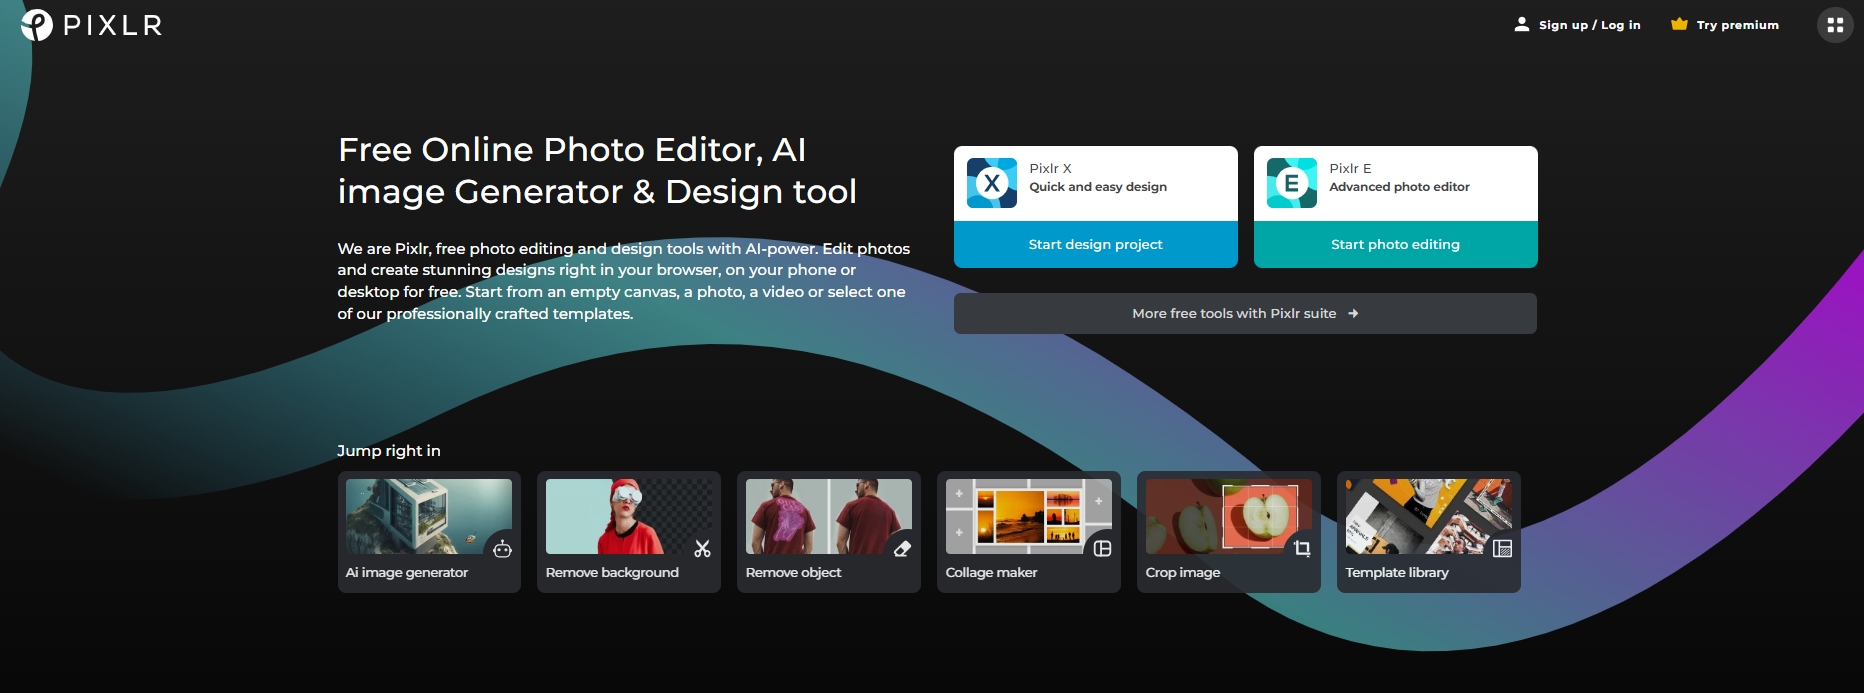Screen dimensions: 1864x695
Task: Click the user profile icon
Action: (x=1522, y=24)
